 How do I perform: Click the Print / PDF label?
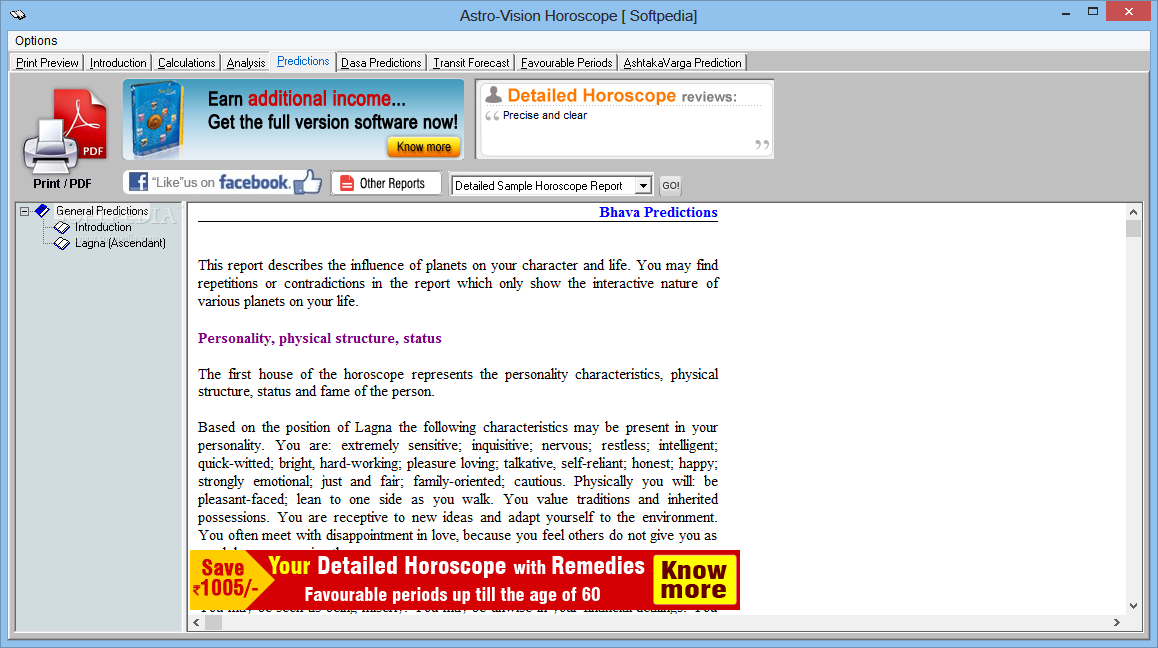62,183
